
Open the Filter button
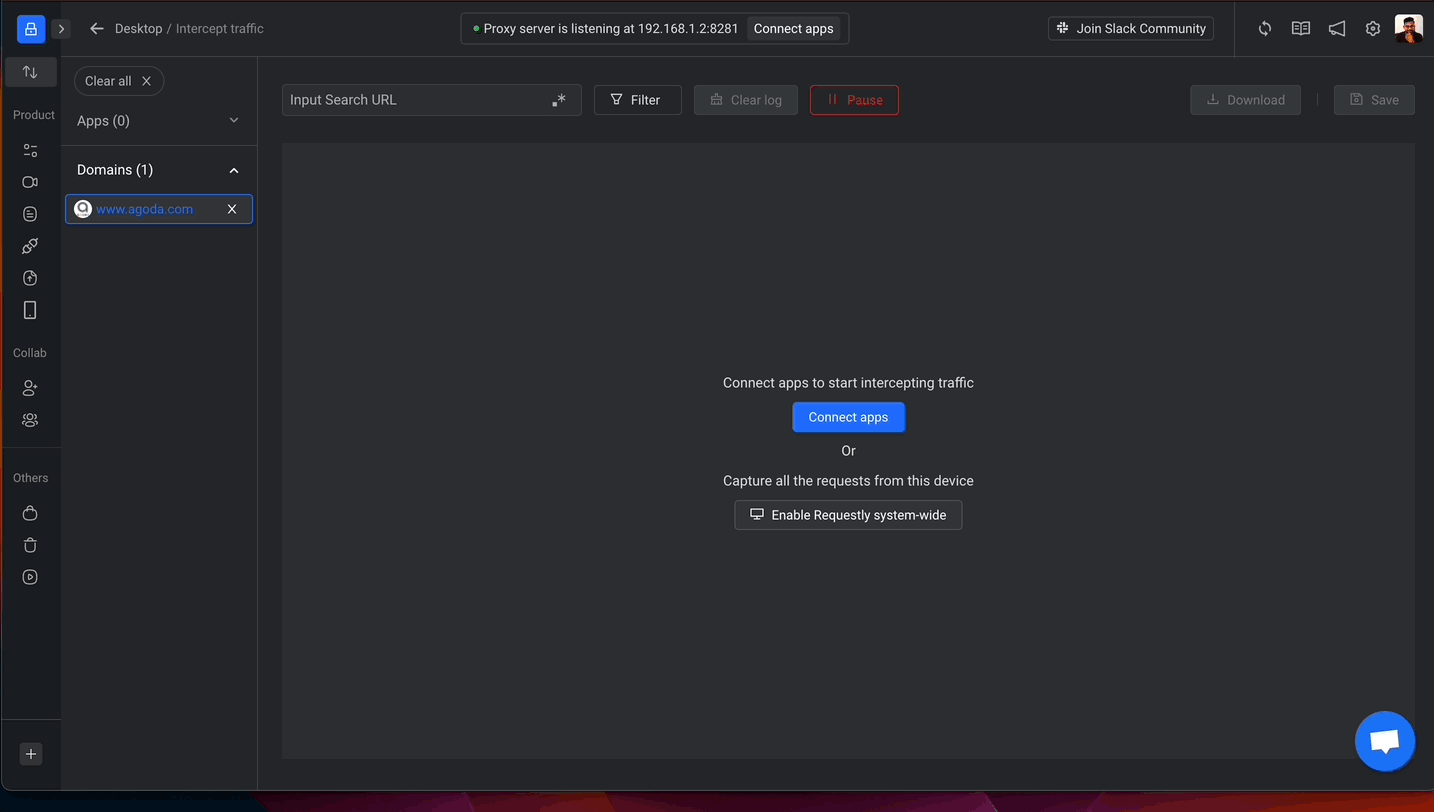(638, 100)
